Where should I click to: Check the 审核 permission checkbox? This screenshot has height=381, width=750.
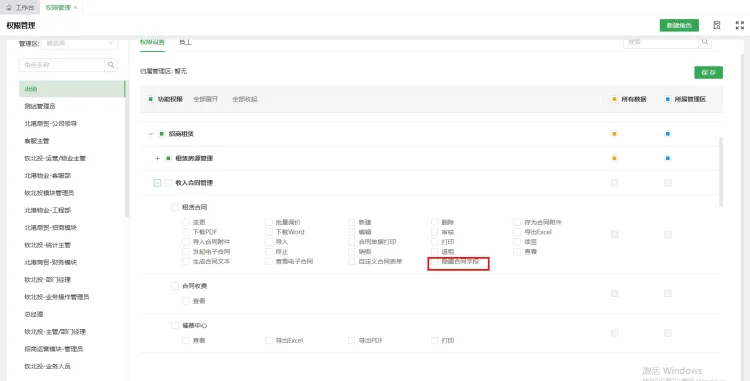pyautogui.click(x=434, y=232)
